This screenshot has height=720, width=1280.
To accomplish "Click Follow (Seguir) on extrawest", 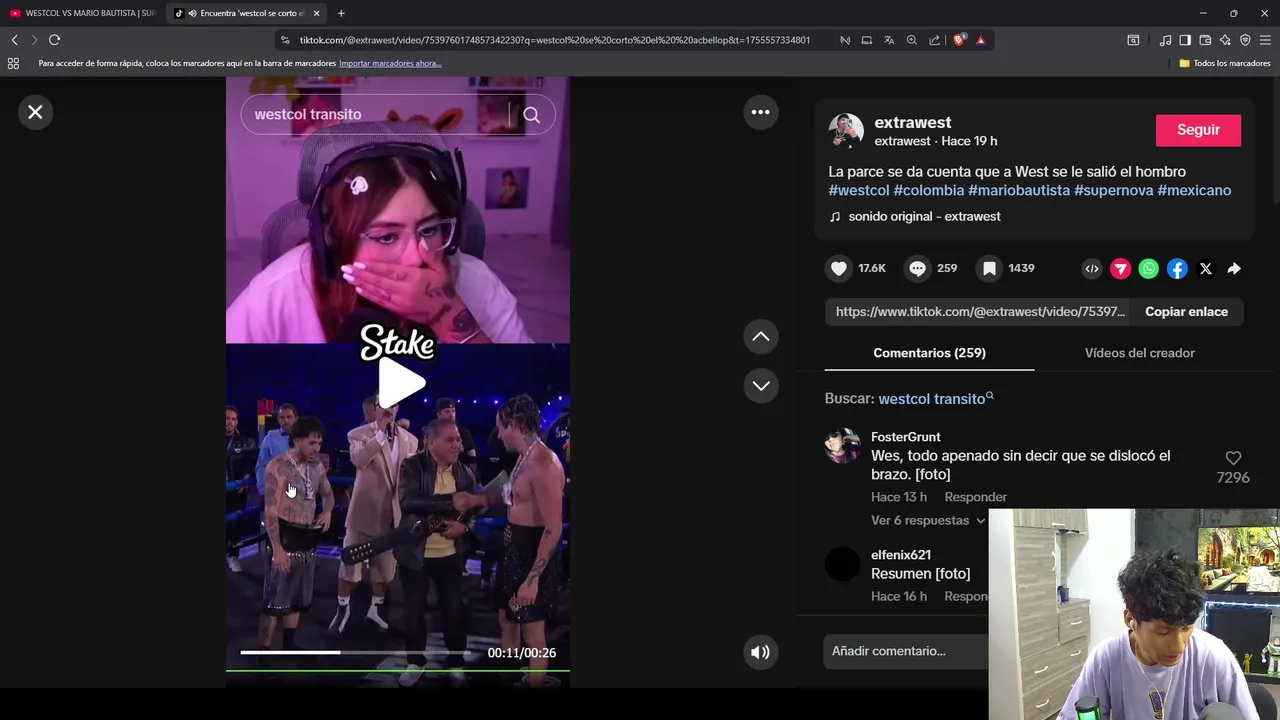I will (1198, 130).
